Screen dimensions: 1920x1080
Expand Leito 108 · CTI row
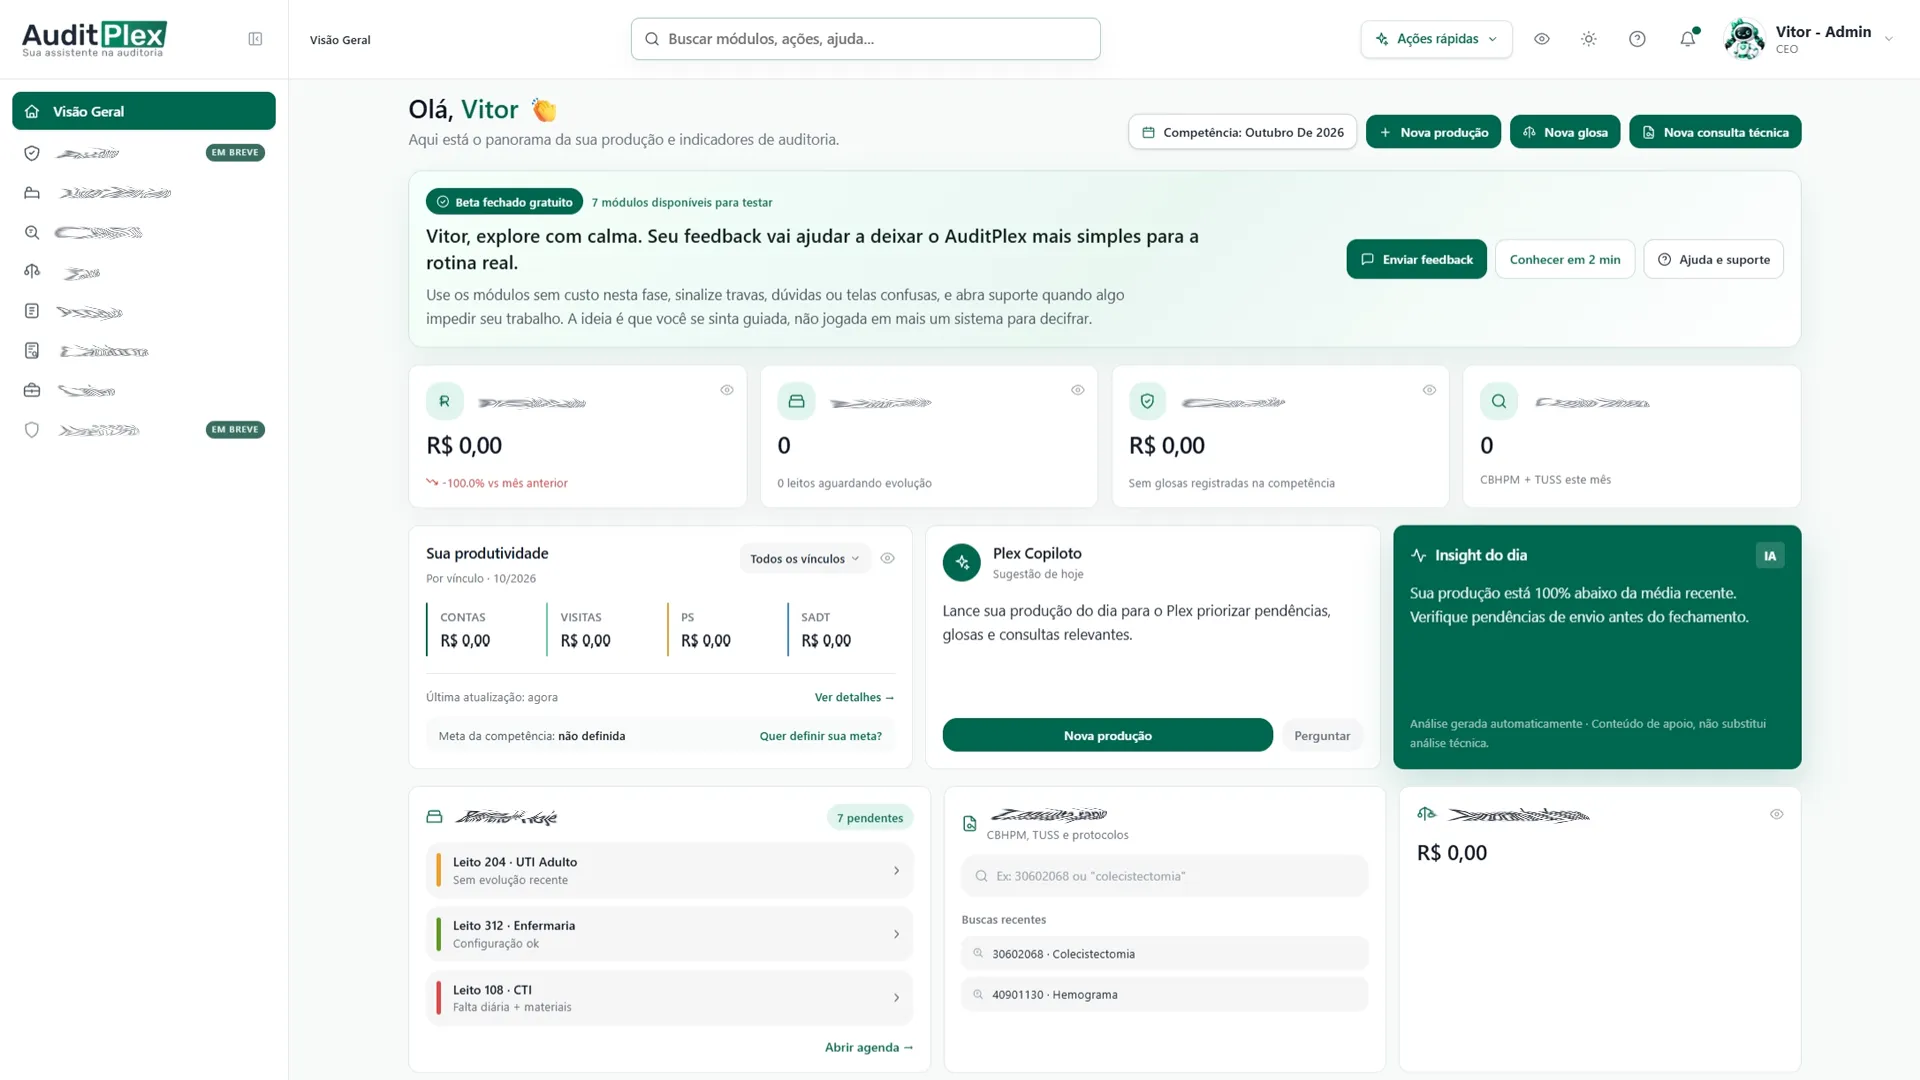669,998
